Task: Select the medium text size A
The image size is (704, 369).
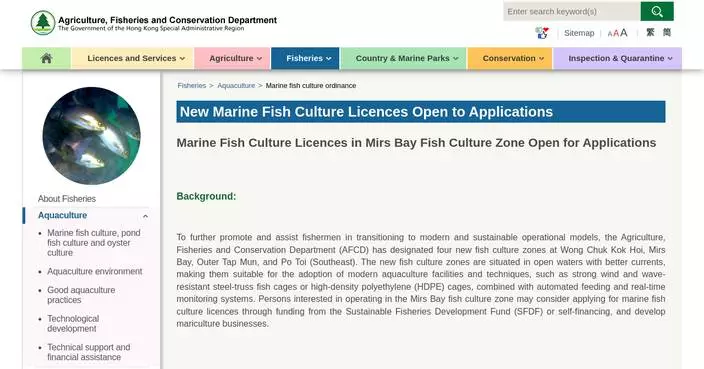Action: [616, 33]
